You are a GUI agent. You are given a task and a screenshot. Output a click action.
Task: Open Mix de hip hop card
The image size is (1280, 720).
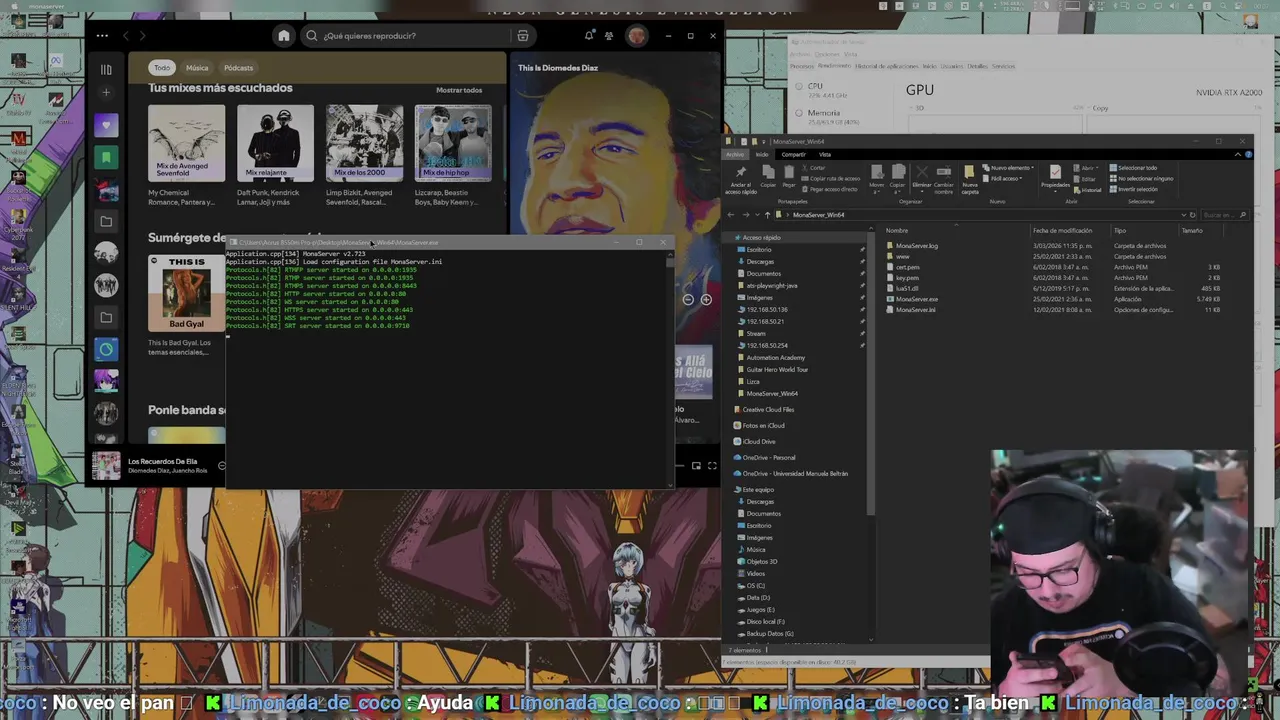(x=453, y=156)
